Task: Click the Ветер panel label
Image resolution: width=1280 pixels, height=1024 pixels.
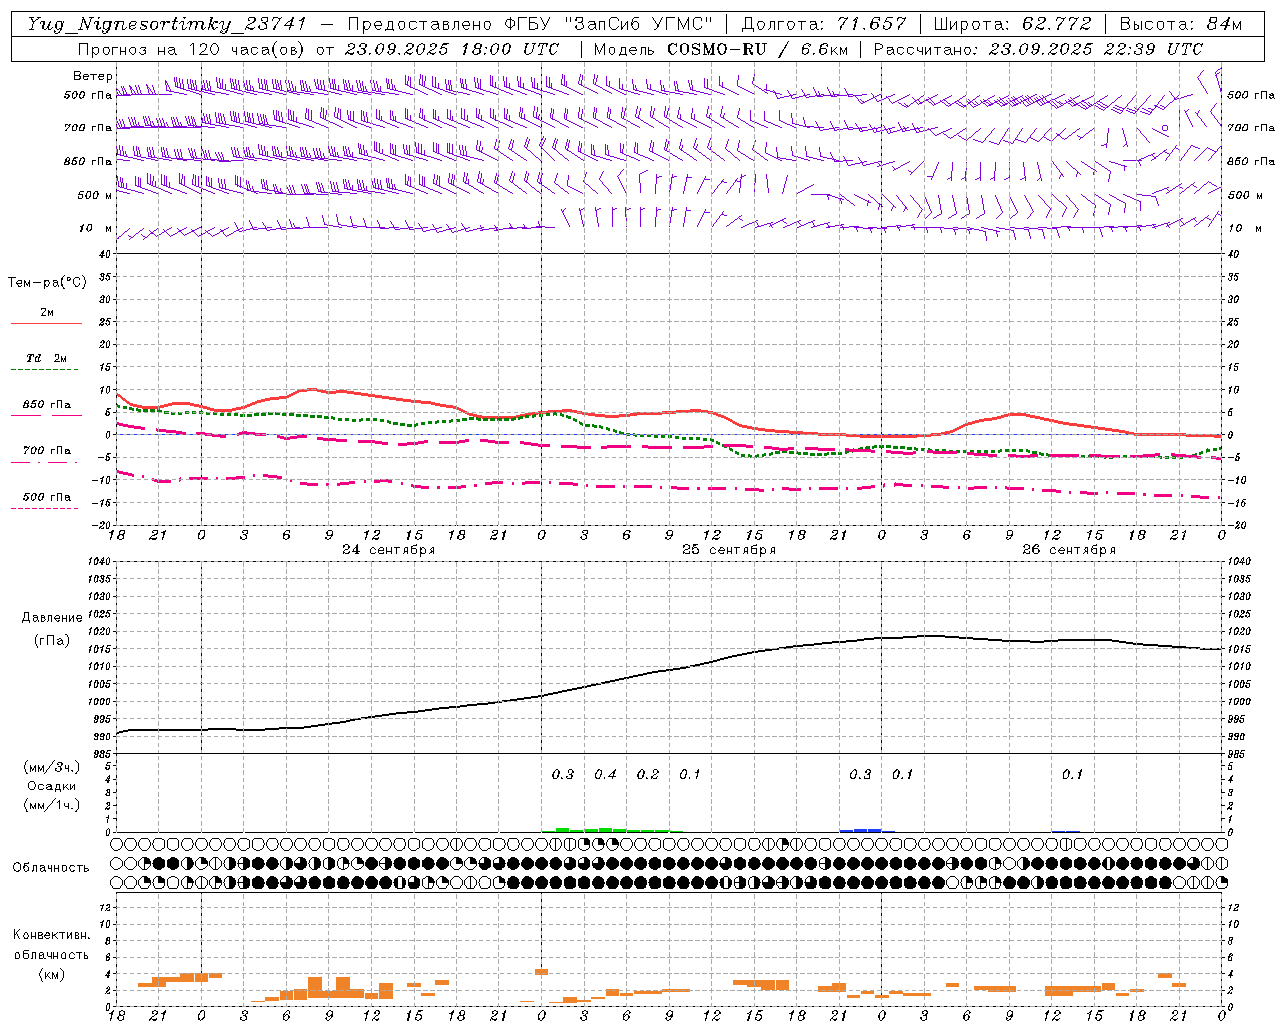Action: tap(93, 76)
